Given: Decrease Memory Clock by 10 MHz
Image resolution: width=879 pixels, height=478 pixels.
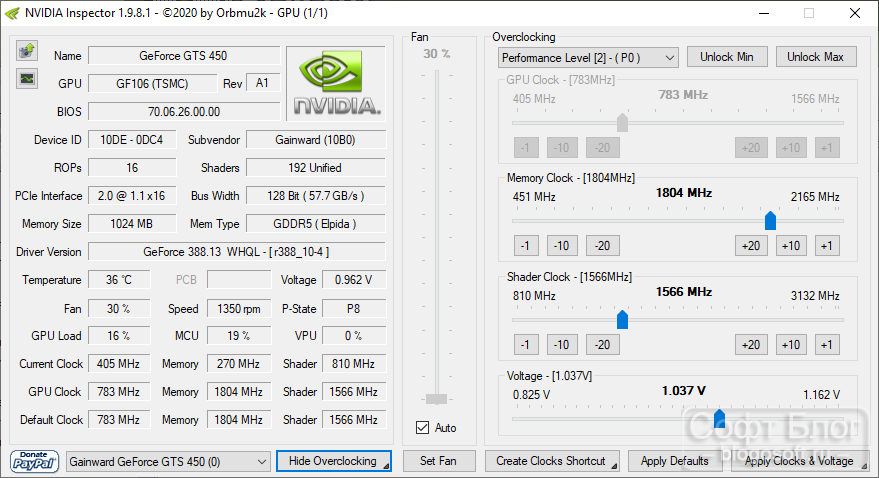Looking at the screenshot, I should coord(562,245).
